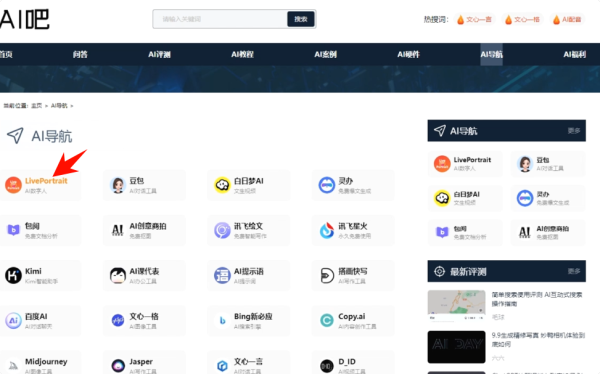600x374 pixels.
Task: Click the purple 包阅 icon in main grid
Action: (x=13, y=230)
